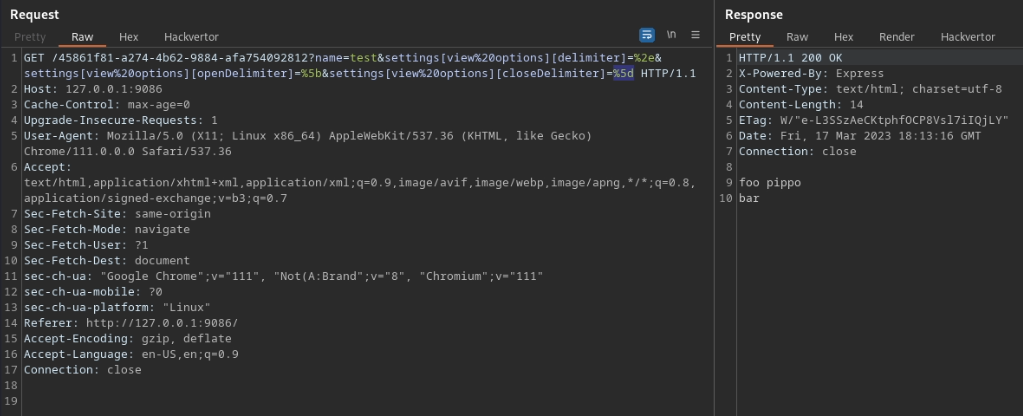1023x416 pixels.
Task: Click the %2e delimiter value in request
Action: coord(640,59)
